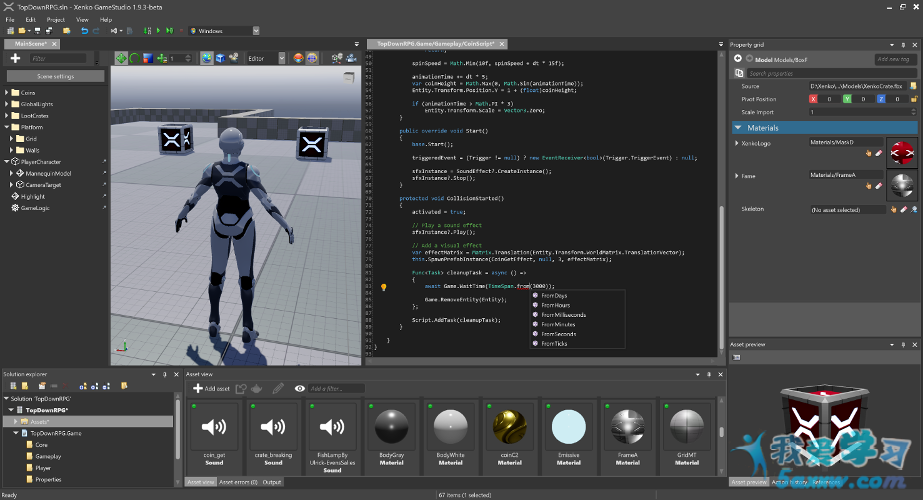
Task: Toggle the eye visibility filter in Asset view
Action: (x=300, y=388)
